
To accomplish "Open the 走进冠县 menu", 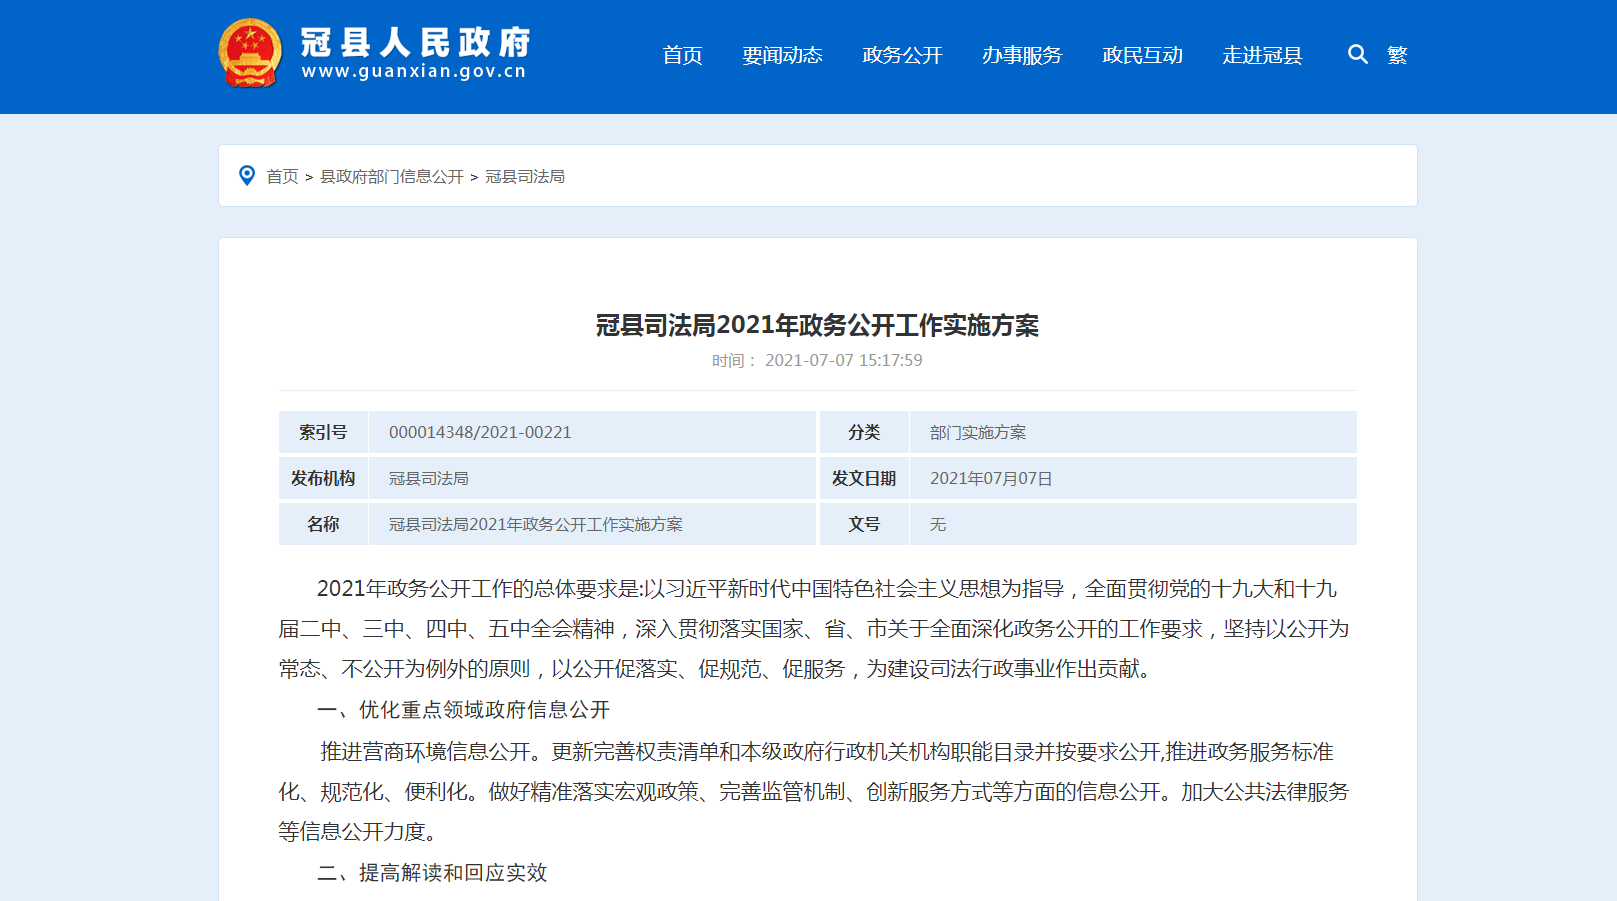I will point(1262,55).
